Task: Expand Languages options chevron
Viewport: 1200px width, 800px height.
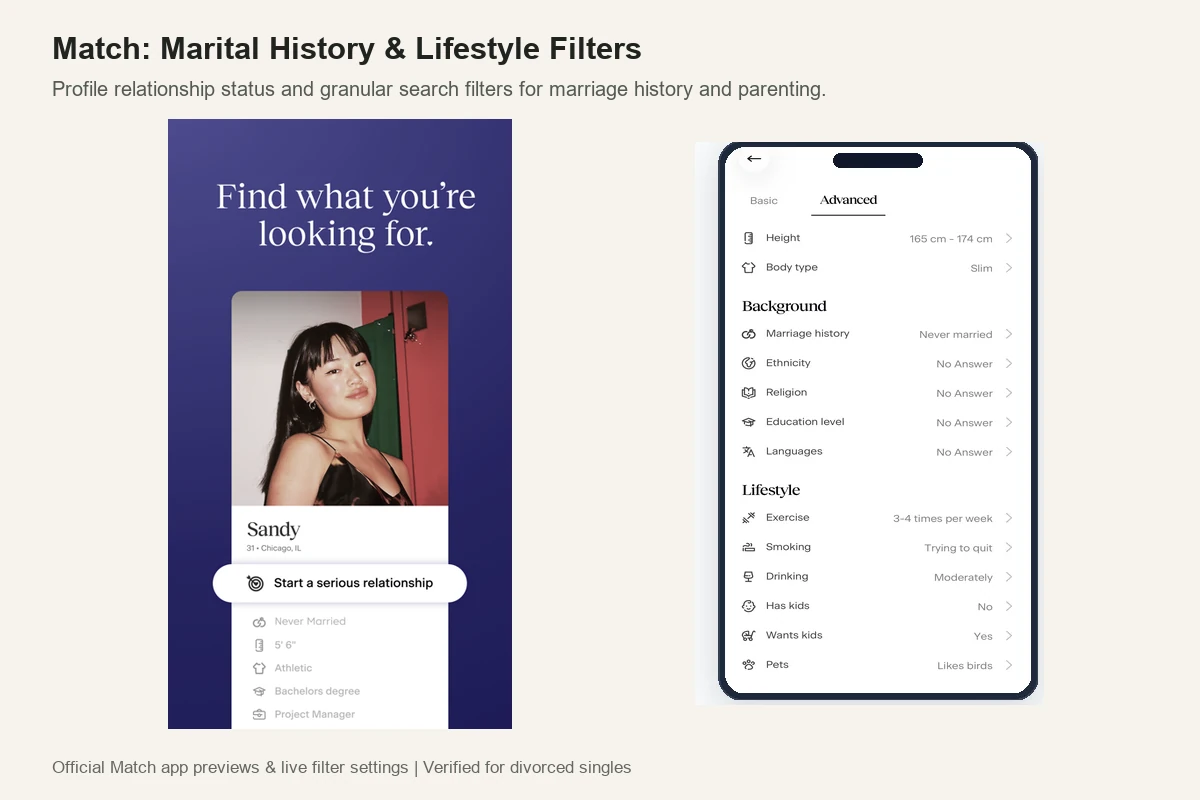Action: [x=1009, y=452]
